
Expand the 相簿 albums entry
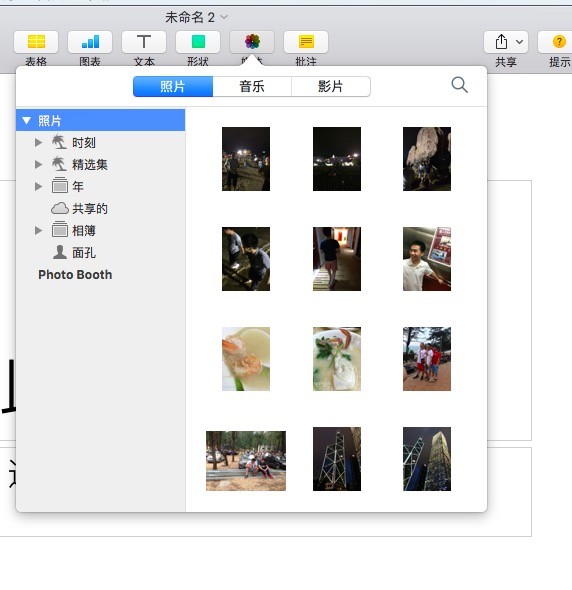[38, 230]
